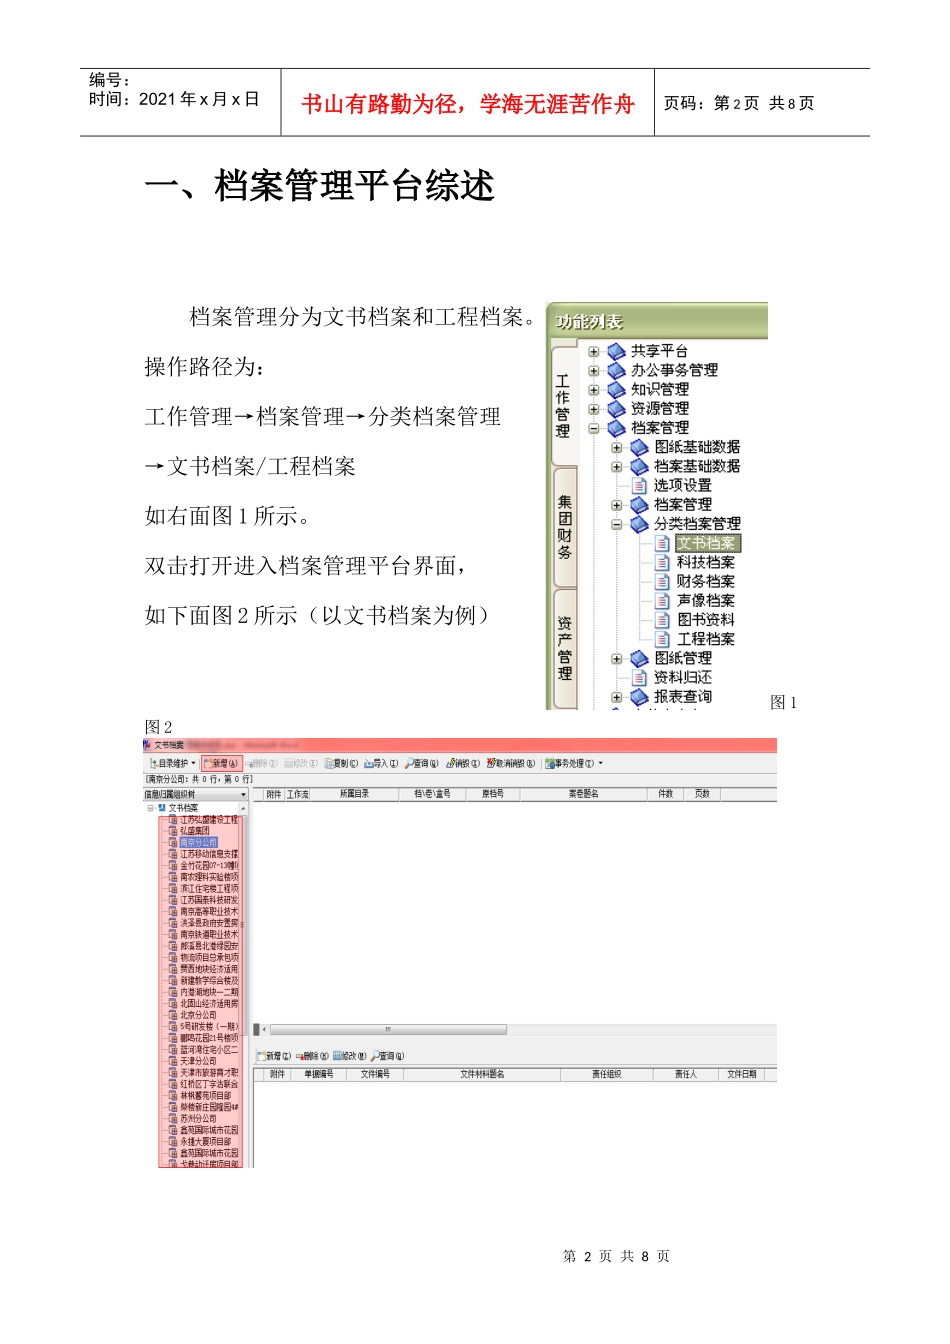This screenshot has width=950, height=1344.
Task: Select 财务档案 tree item
Action: (x=705, y=581)
